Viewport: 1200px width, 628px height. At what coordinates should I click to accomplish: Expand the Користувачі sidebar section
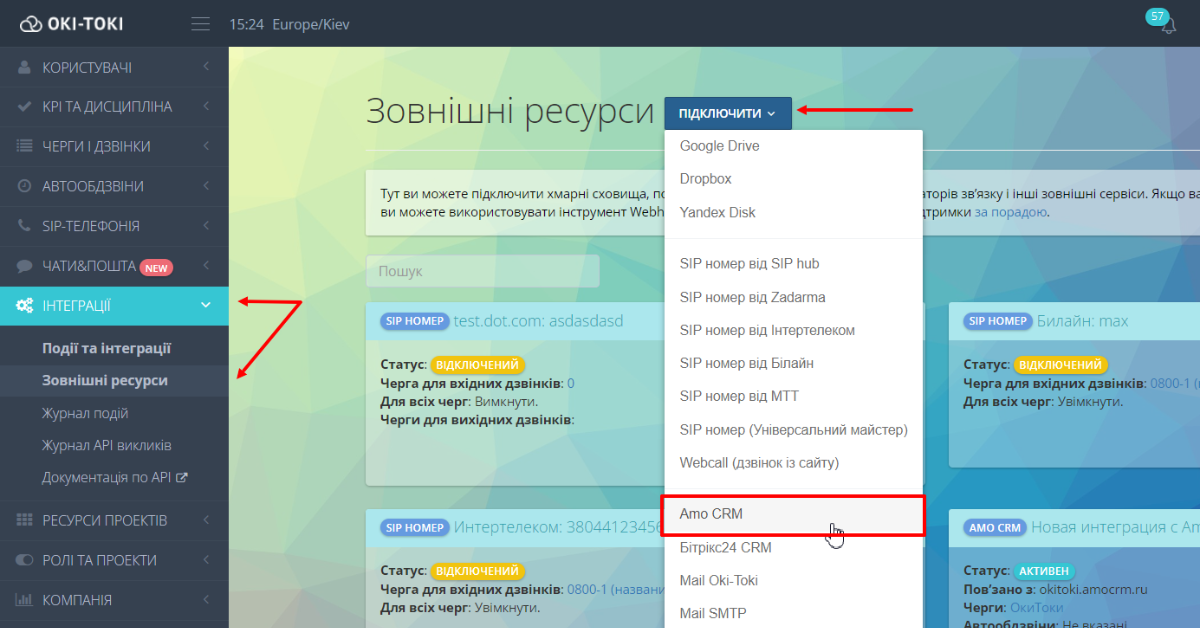point(114,67)
